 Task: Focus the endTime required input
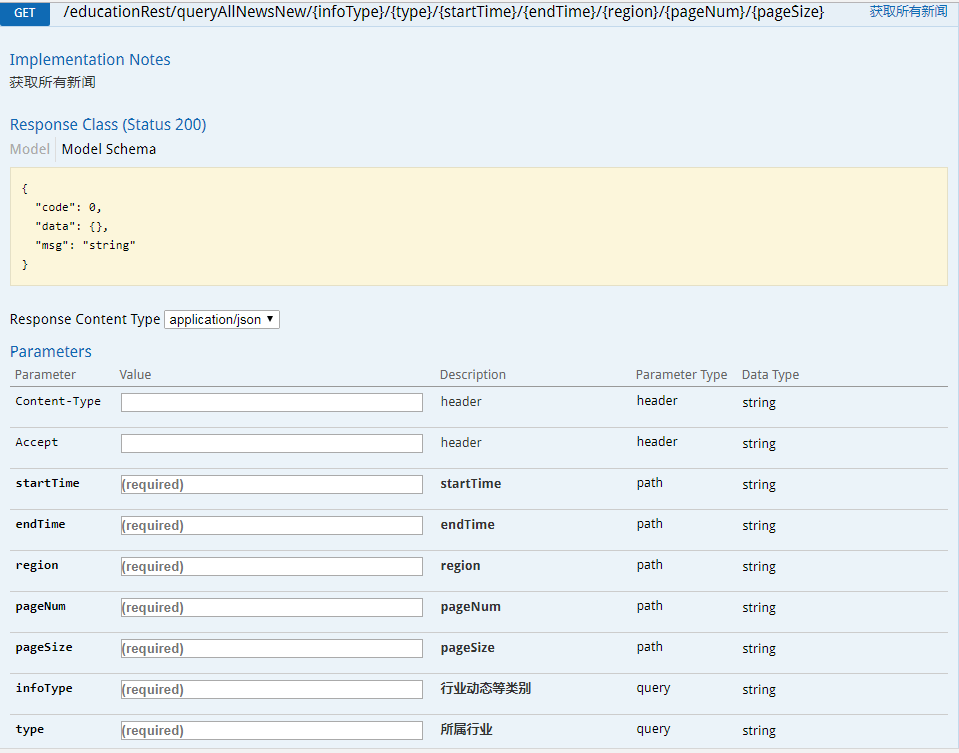coord(272,525)
